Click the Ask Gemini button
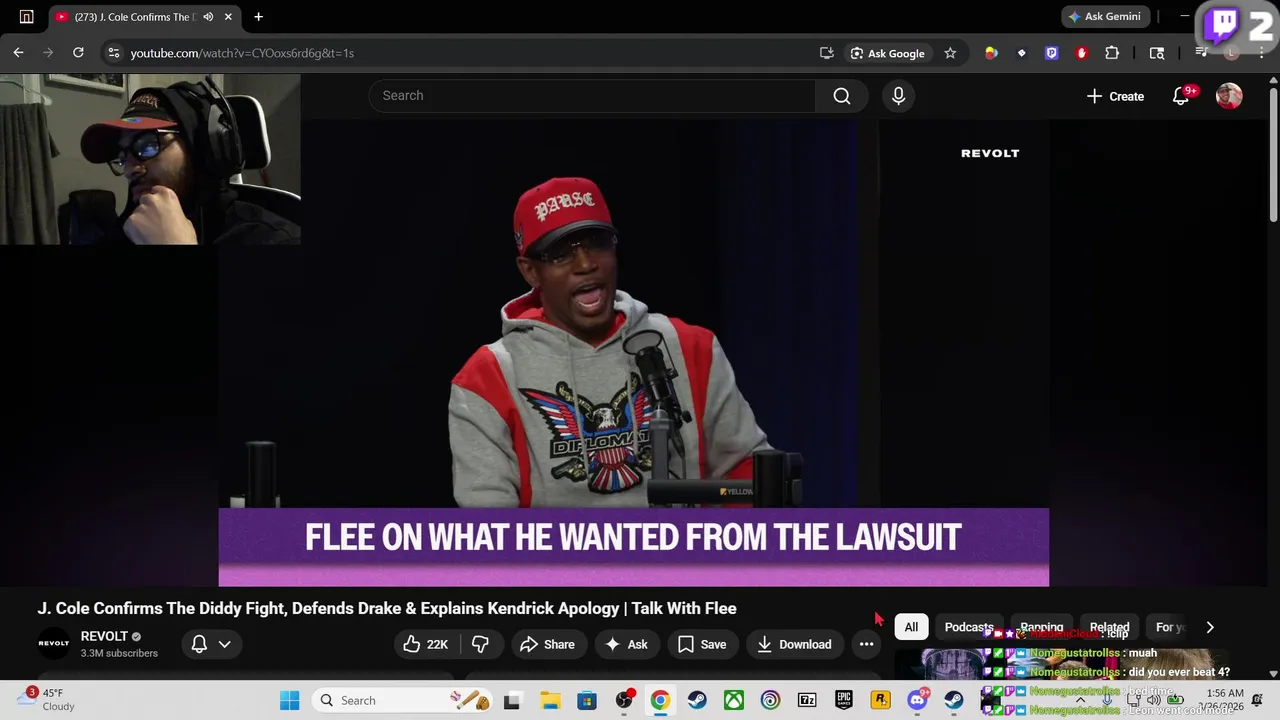The width and height of the screenshot is (1280, 720). click(x=1107, y=17)
